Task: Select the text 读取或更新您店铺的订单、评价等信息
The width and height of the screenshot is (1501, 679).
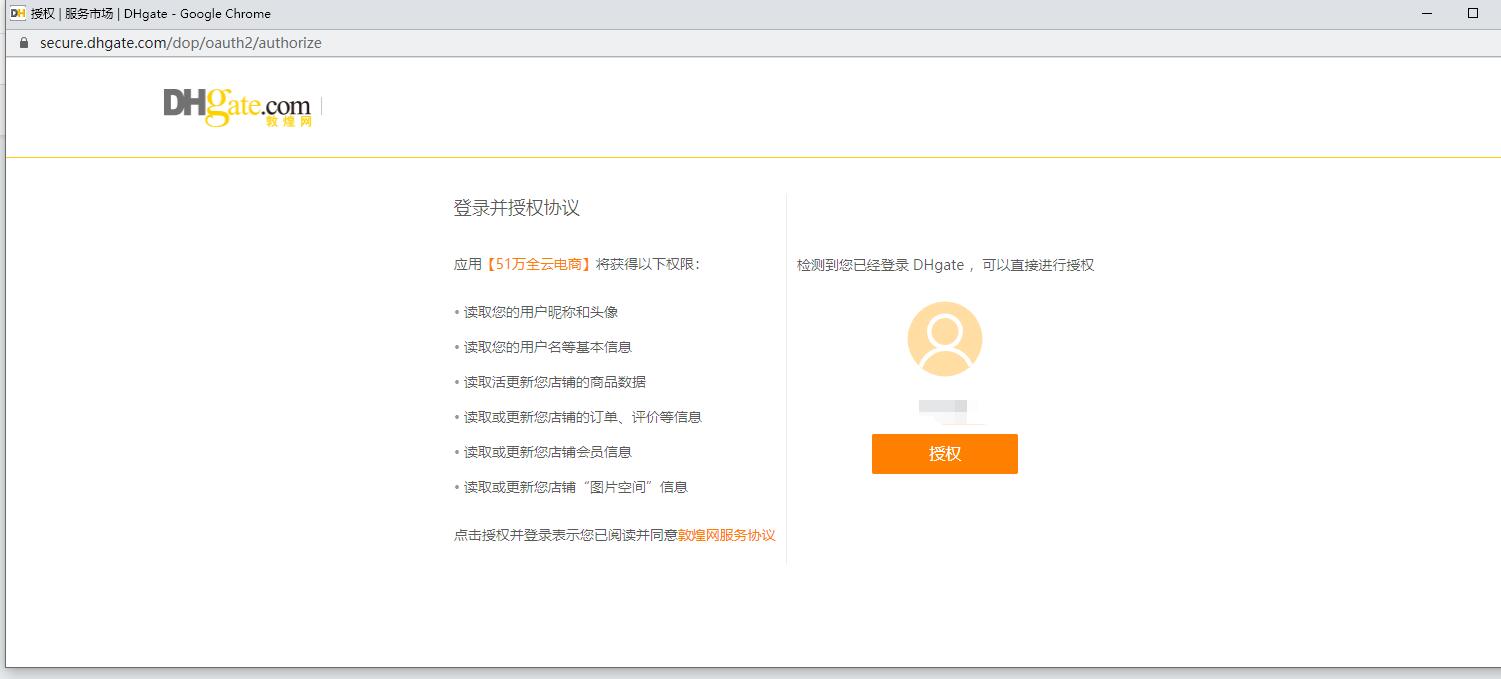Action: (583, 417)
